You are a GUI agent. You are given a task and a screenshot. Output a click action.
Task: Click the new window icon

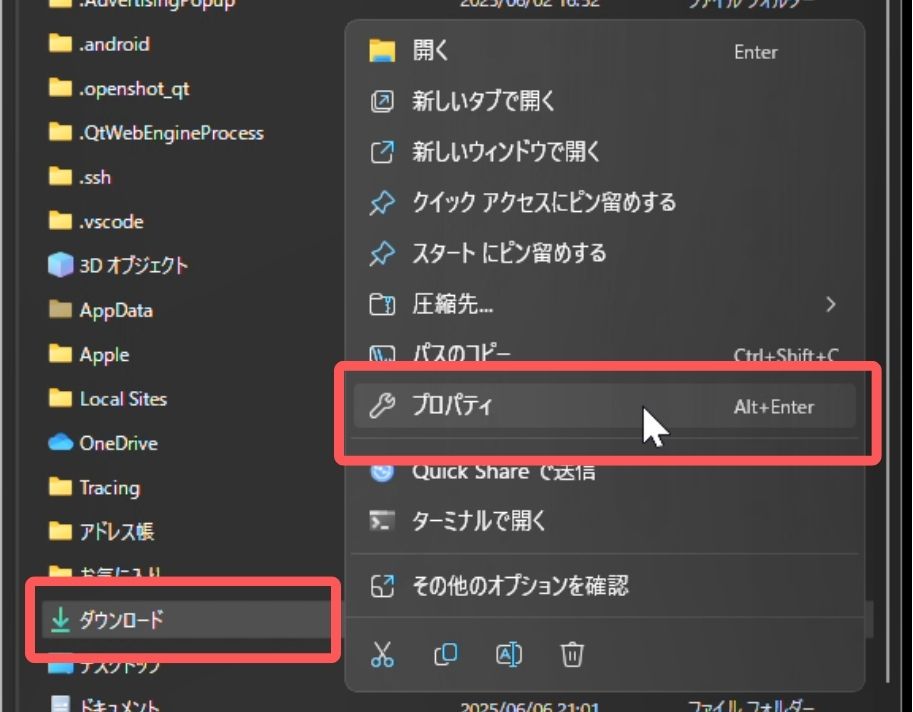coord(382,152)
